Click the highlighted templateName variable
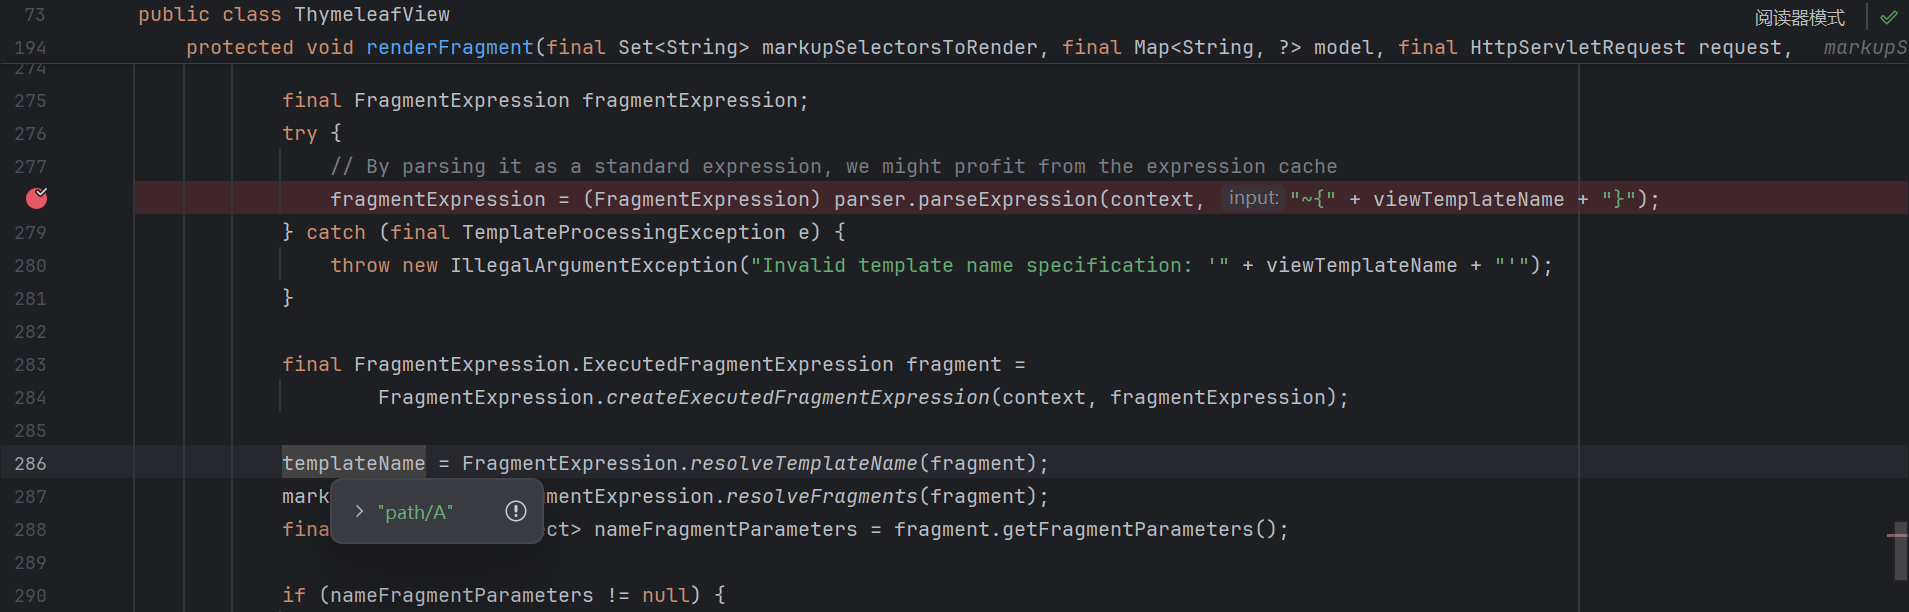Image resolution: width=1909 pixels, height=612 pixels. pos(353,463)
